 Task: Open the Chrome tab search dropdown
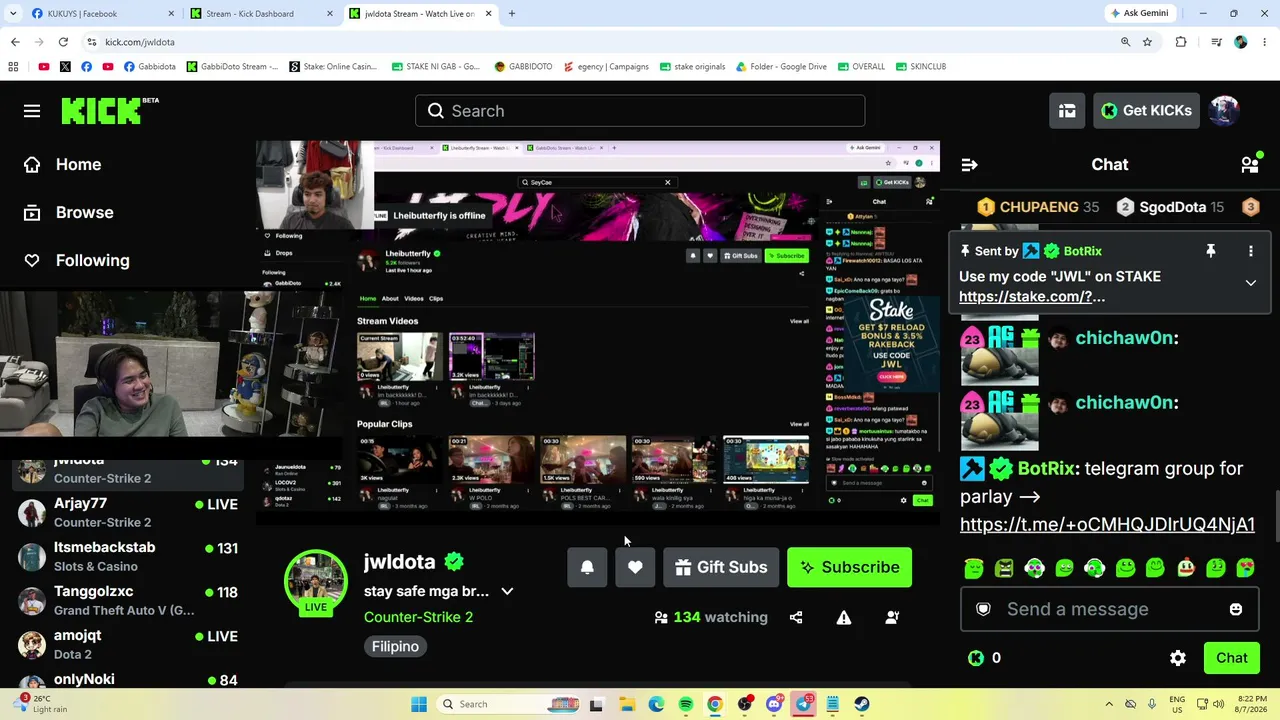click(x=14, y=14)
